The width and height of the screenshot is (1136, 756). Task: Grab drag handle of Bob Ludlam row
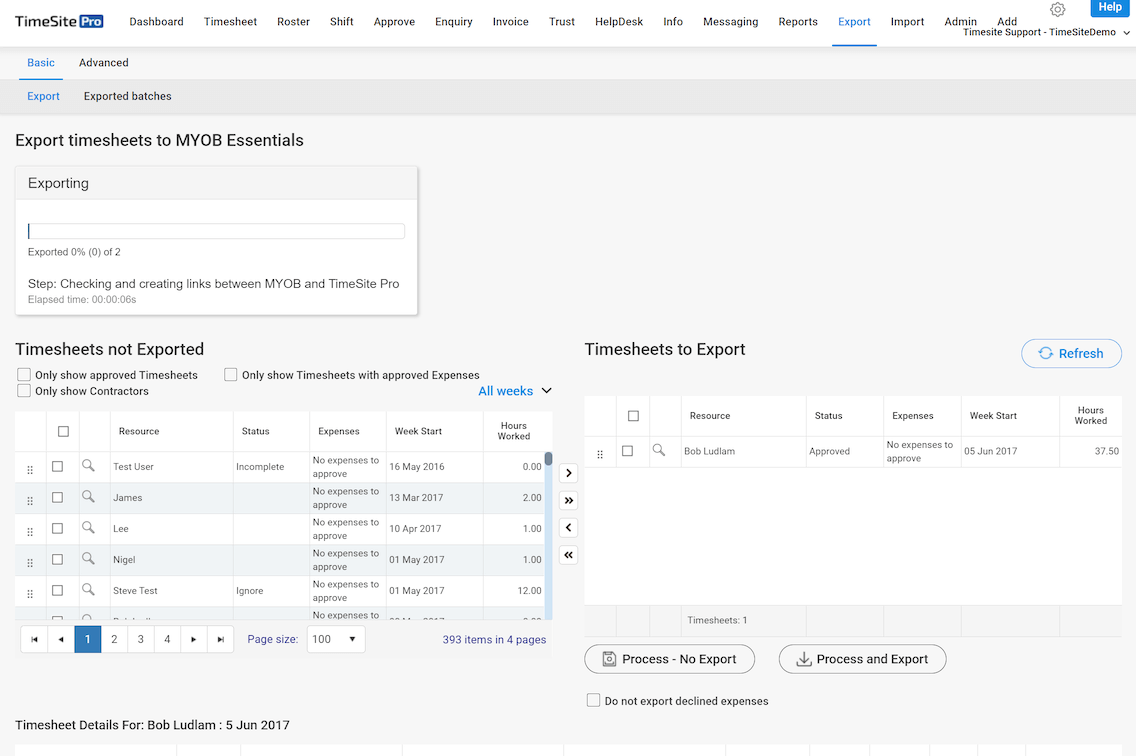coord(600,454)
